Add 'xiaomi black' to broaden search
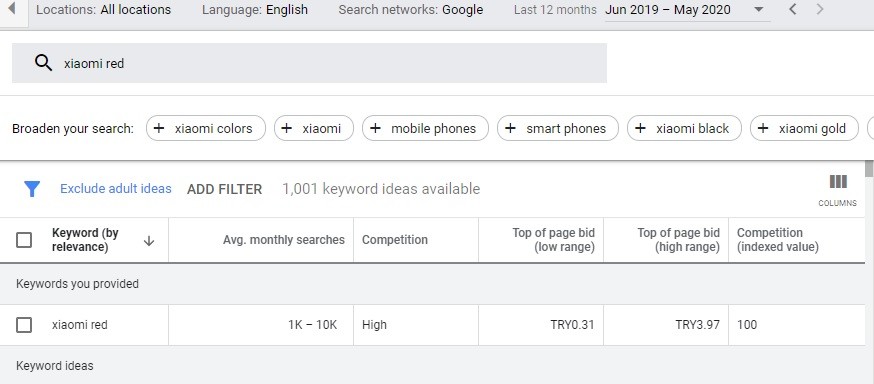874x384 pixels. pyautogui.click(x=684, y=129)
